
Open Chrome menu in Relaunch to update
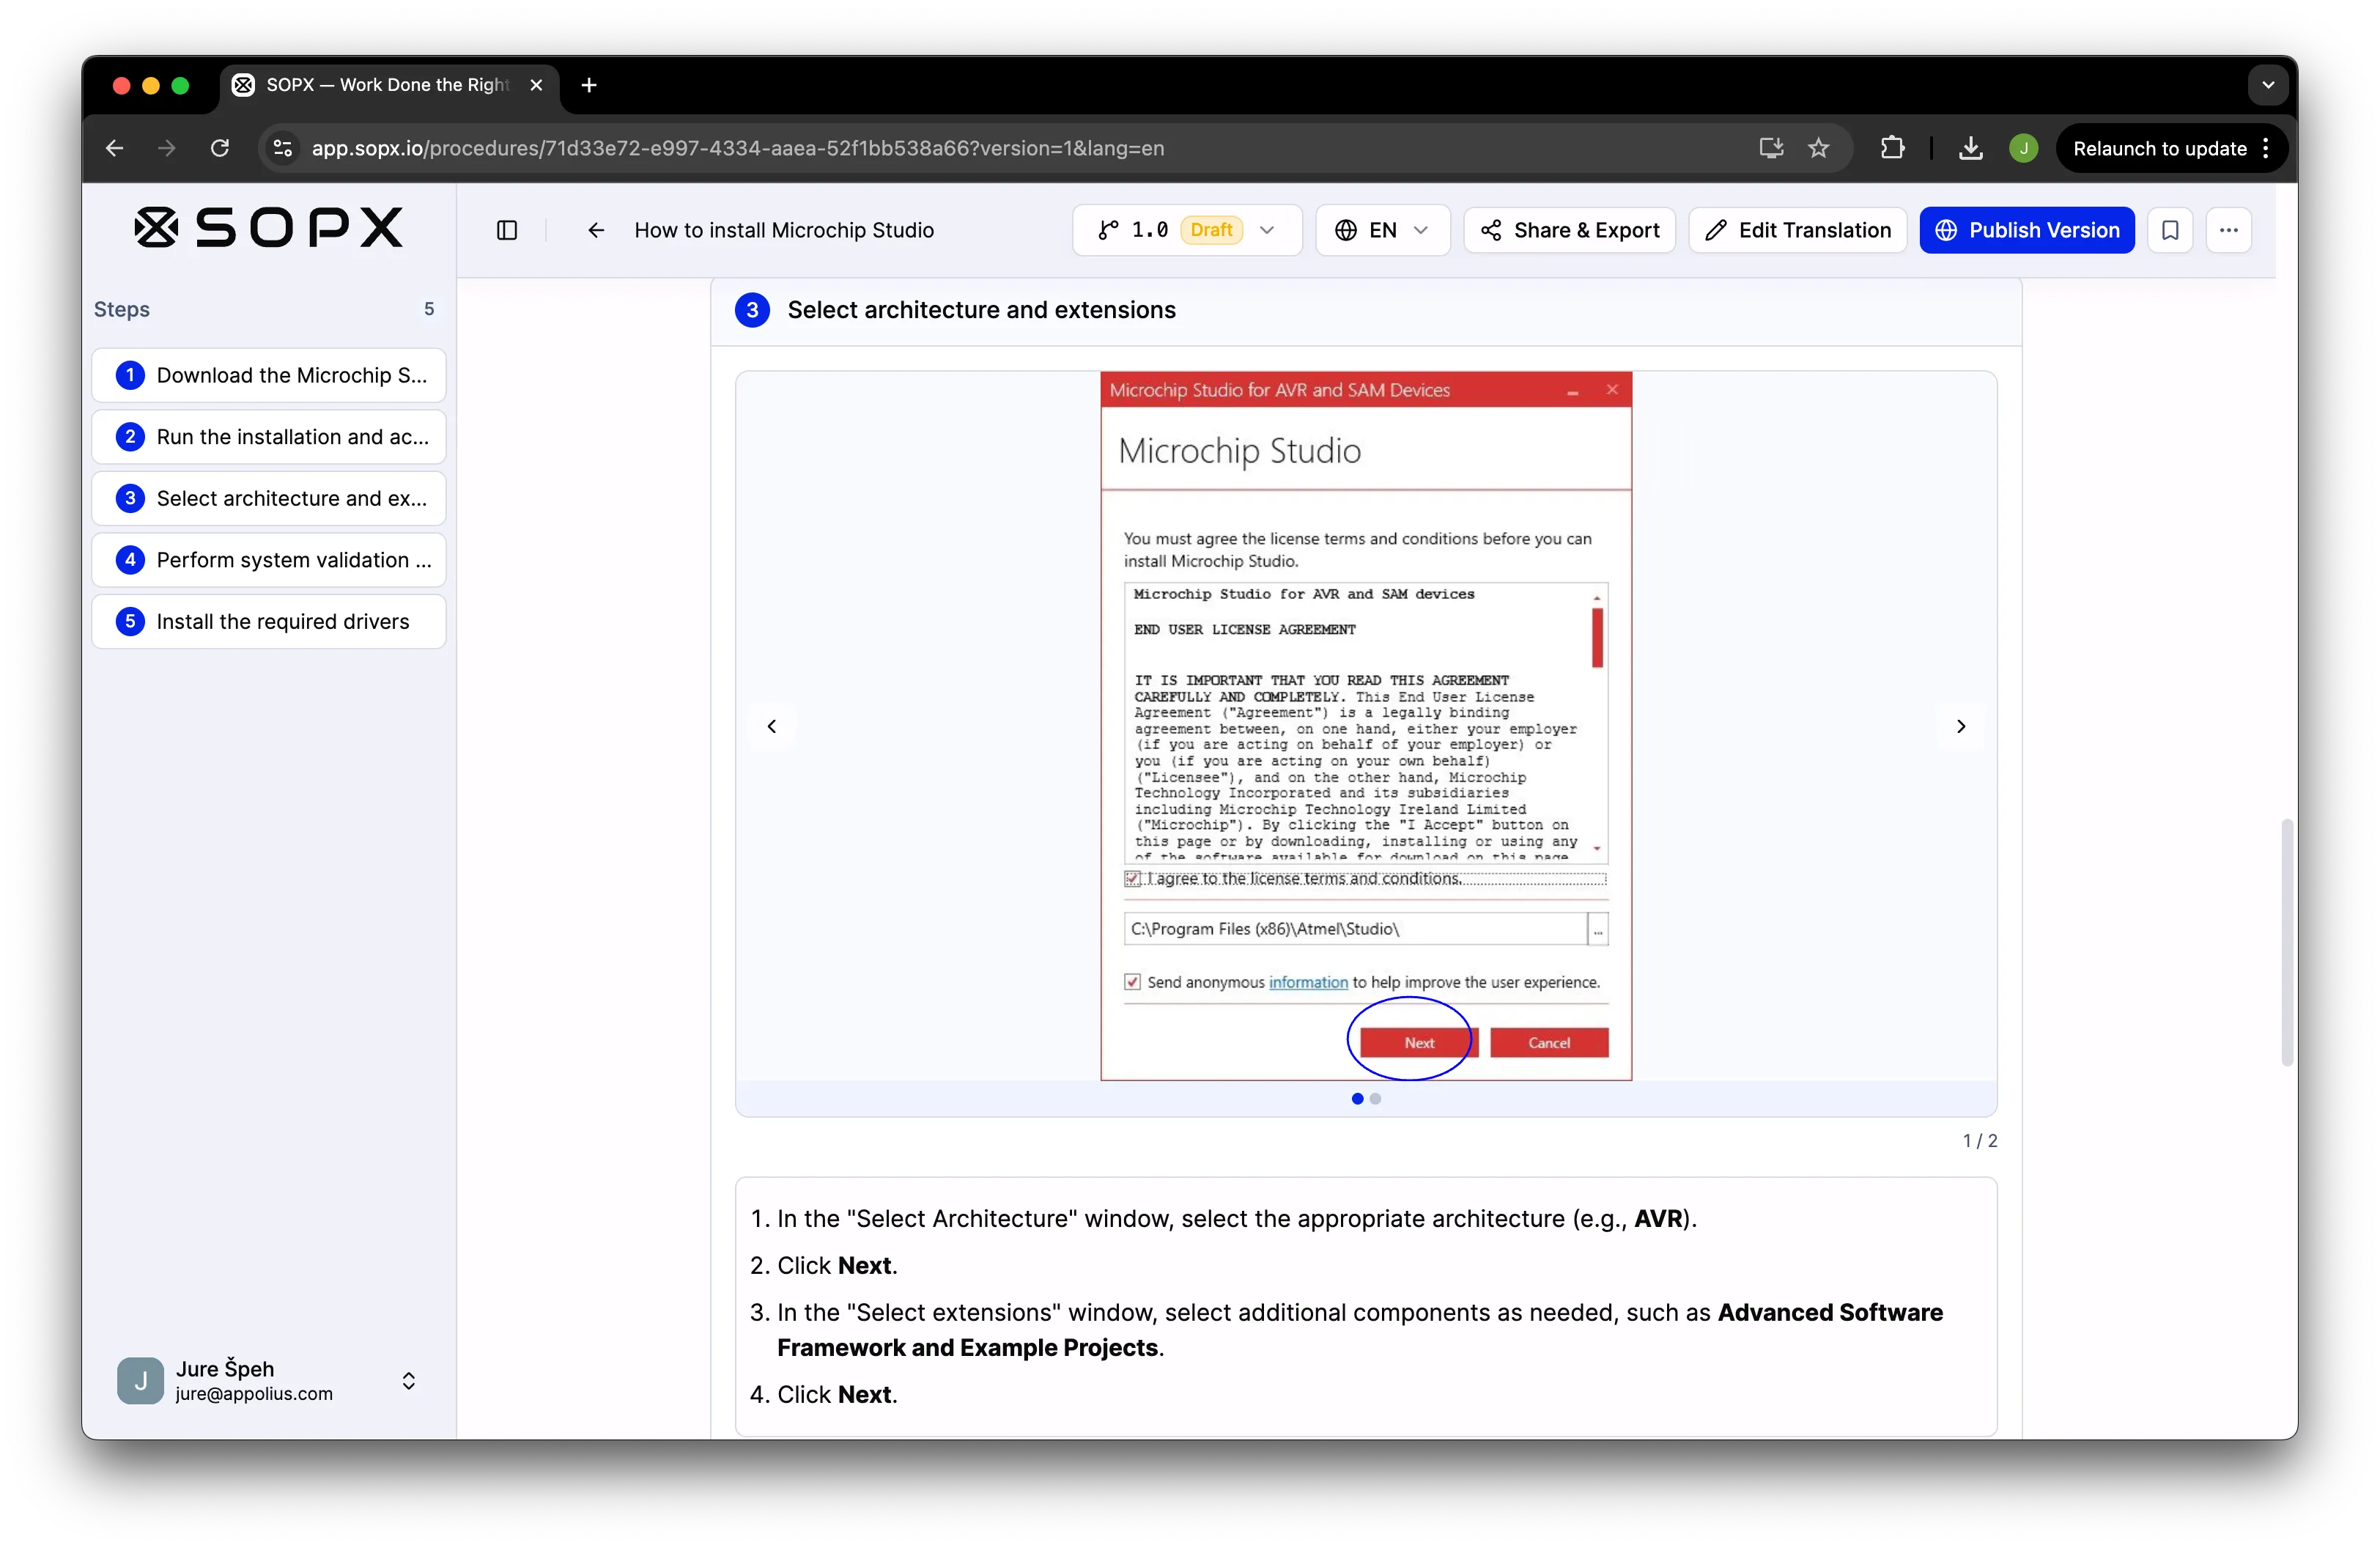click(2265, 148)
